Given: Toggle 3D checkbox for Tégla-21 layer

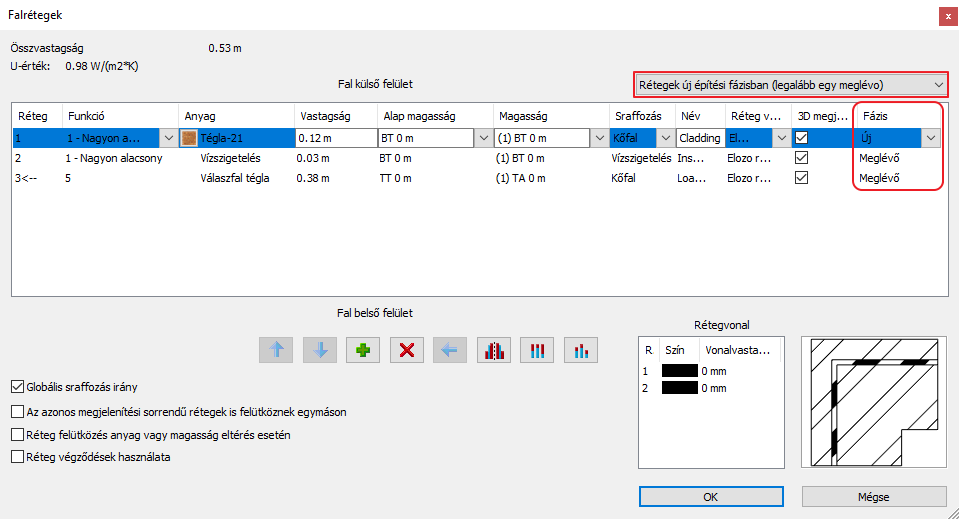Looking at the screenshot, I should click(x=801, y=138).
